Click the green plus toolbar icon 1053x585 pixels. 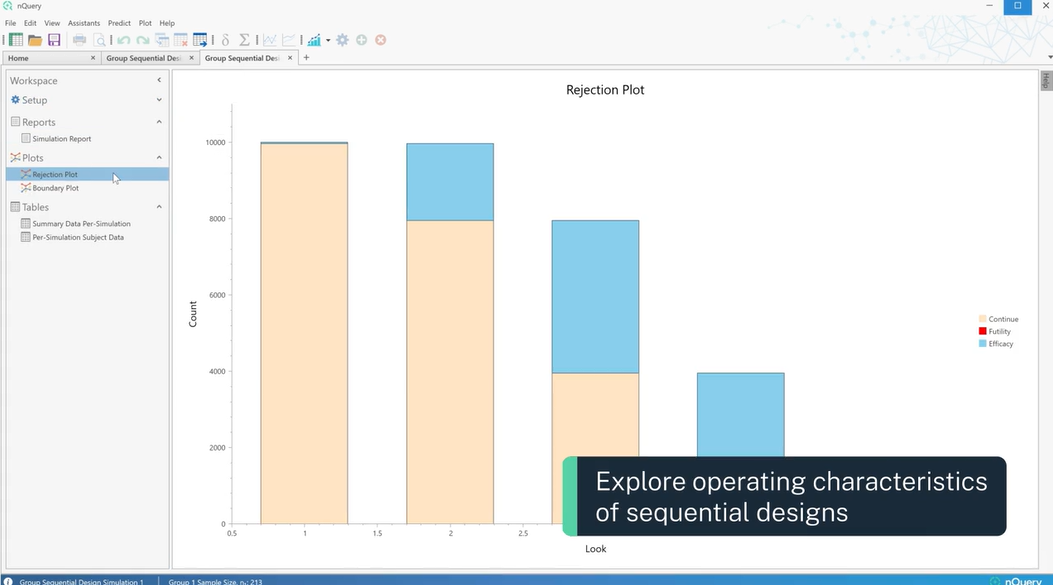point(361,39)
